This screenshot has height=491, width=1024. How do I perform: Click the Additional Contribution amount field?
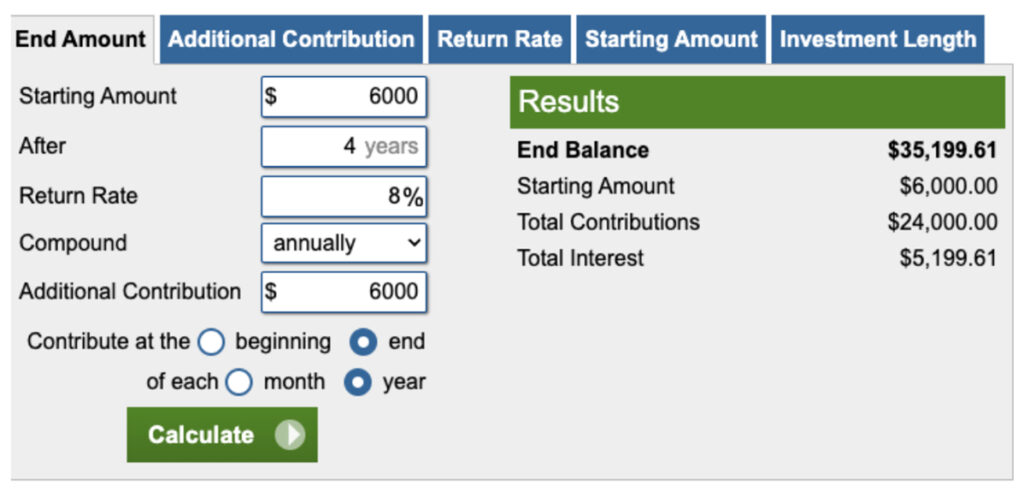coord(344,292)
